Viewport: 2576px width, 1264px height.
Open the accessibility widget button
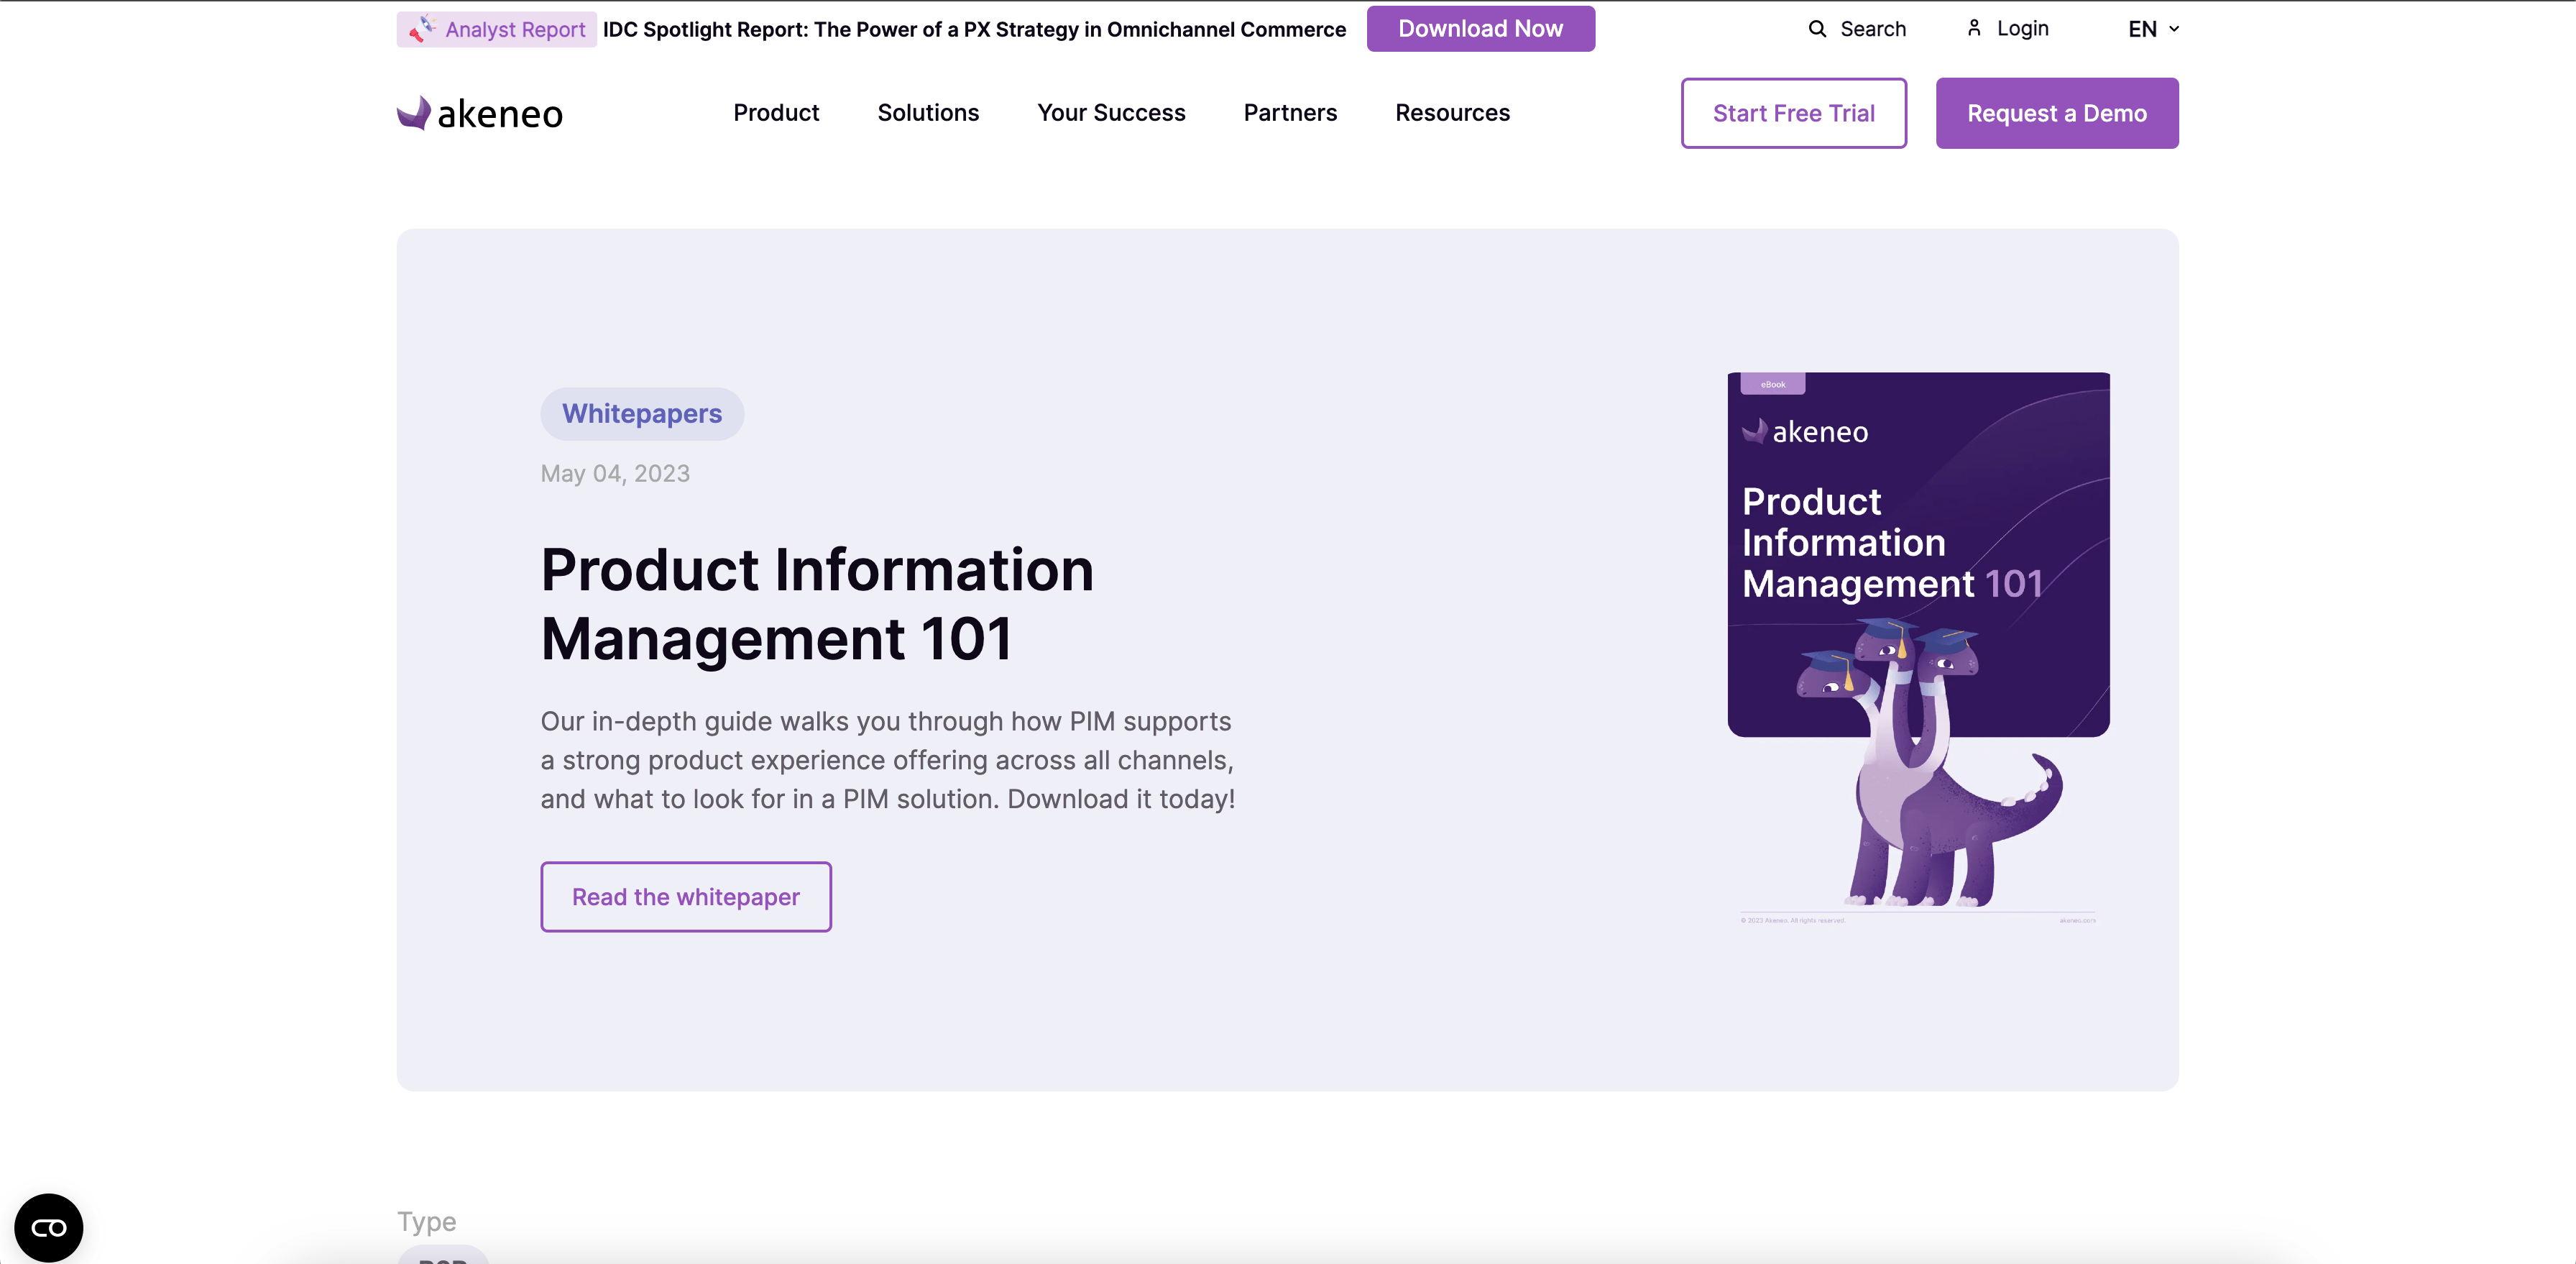click(x=49, y=1227)
